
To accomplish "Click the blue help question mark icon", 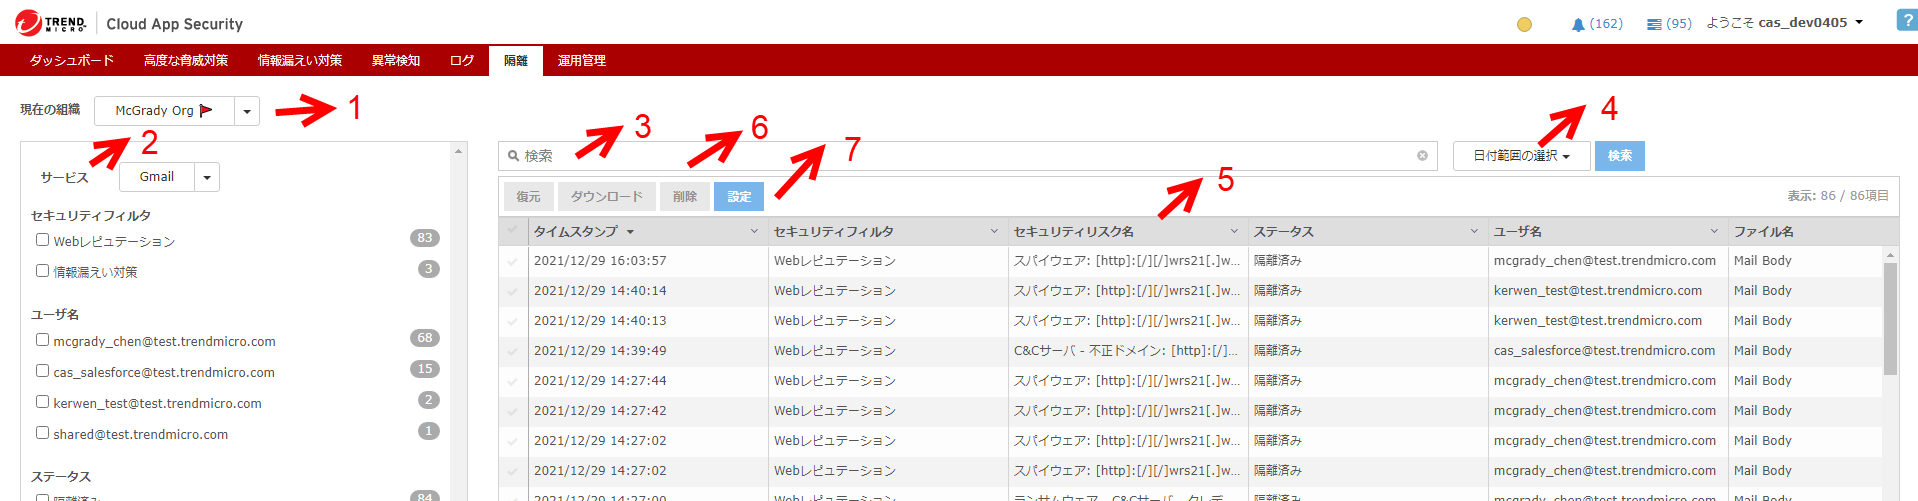I will [x=1906, y=20].
